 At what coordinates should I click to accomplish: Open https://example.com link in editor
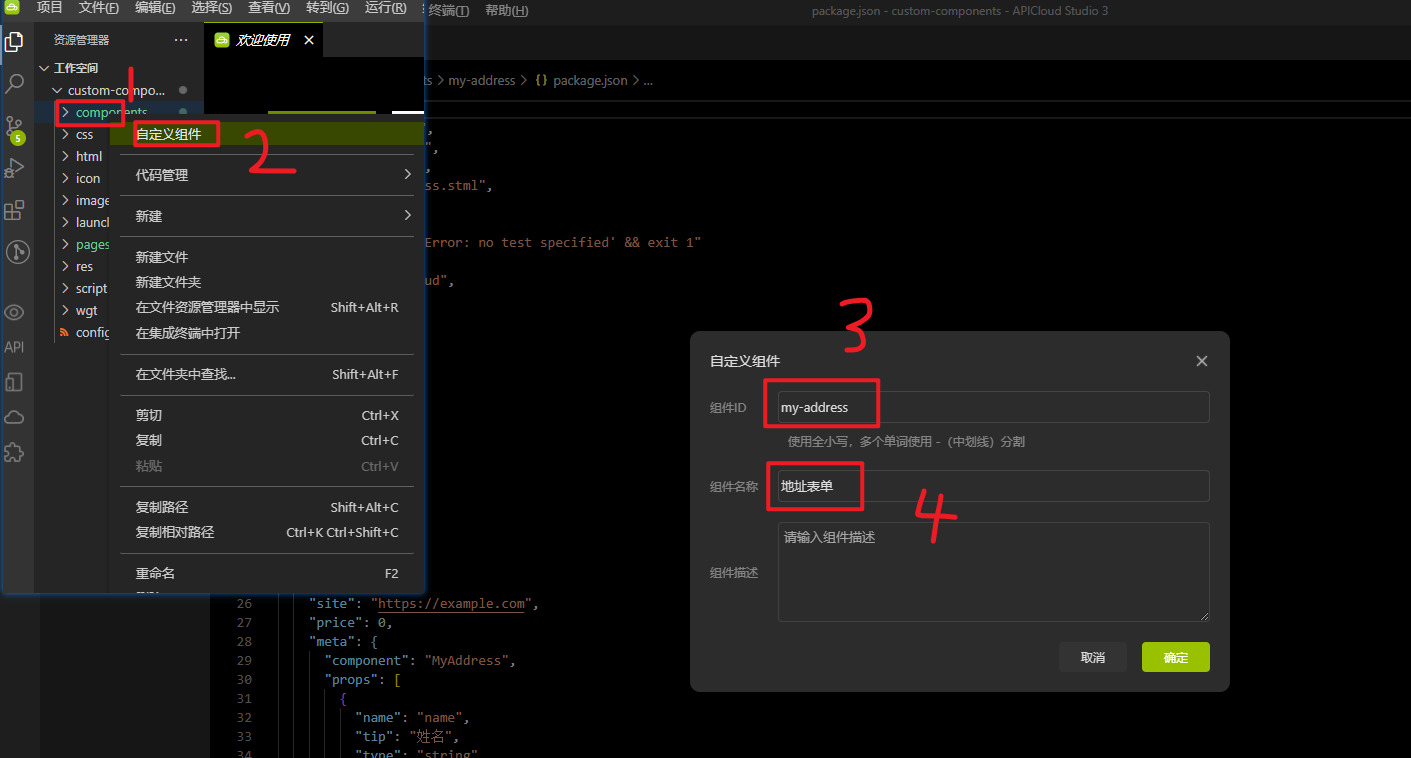[452, 604]
